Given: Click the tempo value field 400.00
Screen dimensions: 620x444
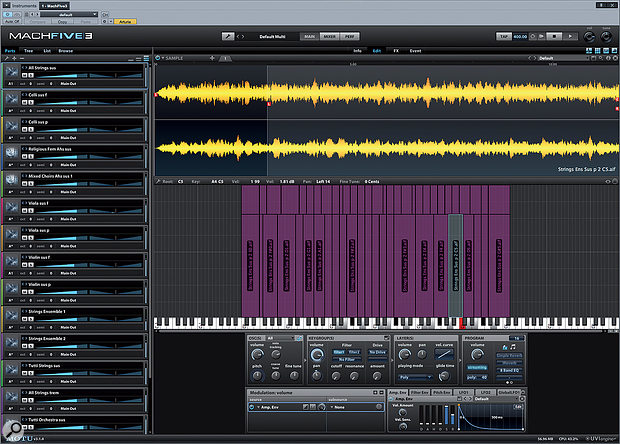Looking at the screenshot, I should click(x=520, y=36).
